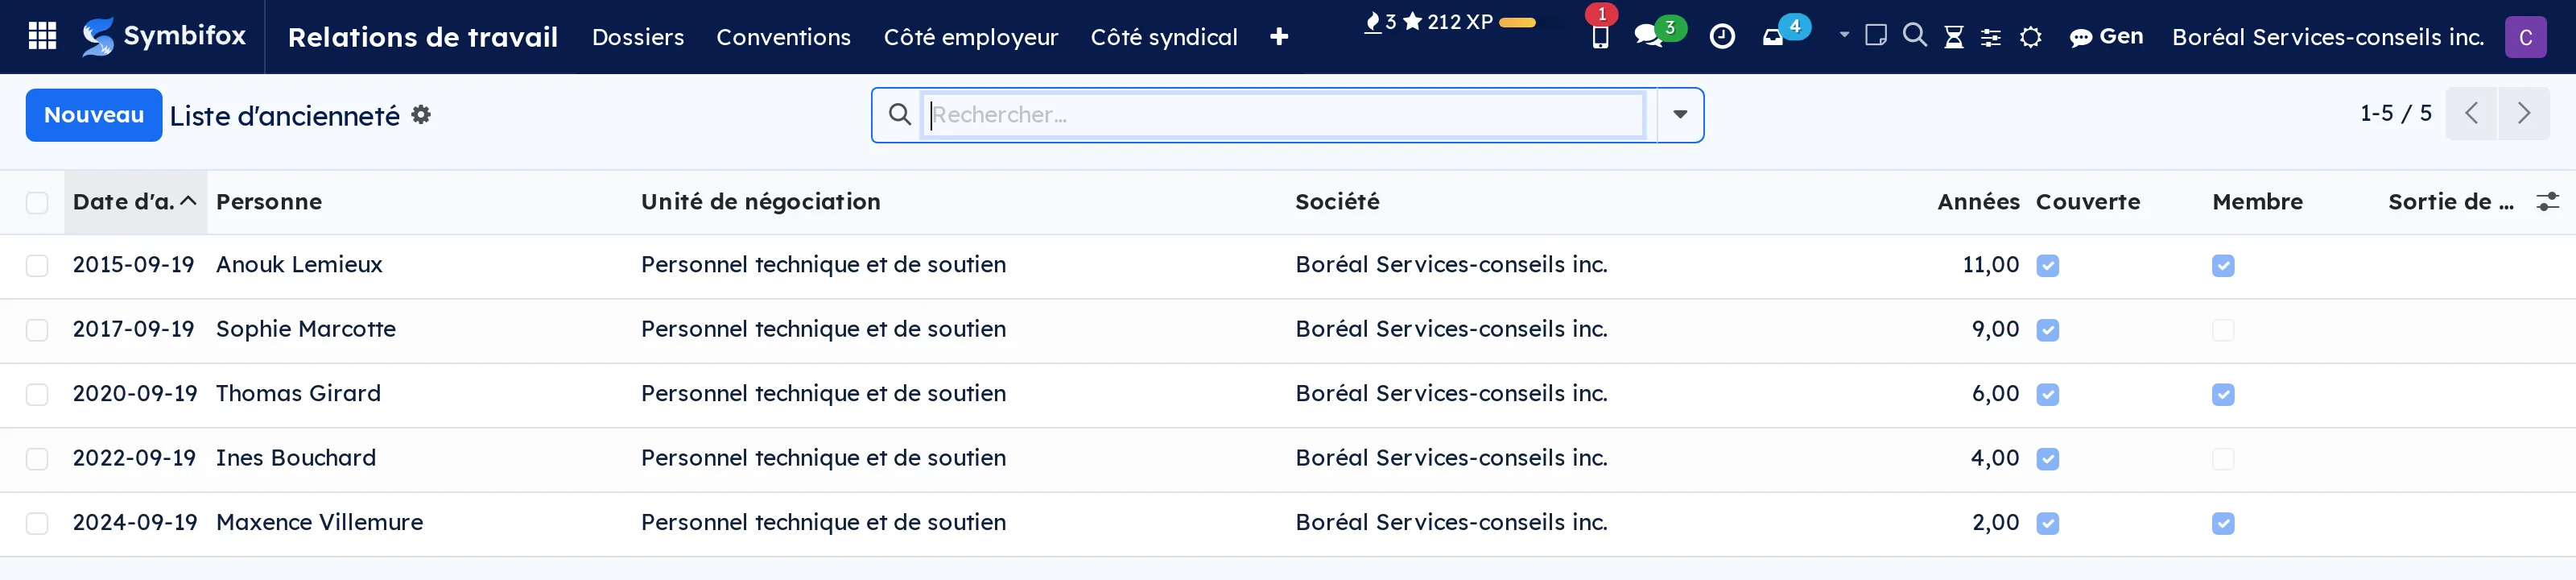Go to the next page arrow

tap(2523, 114)
